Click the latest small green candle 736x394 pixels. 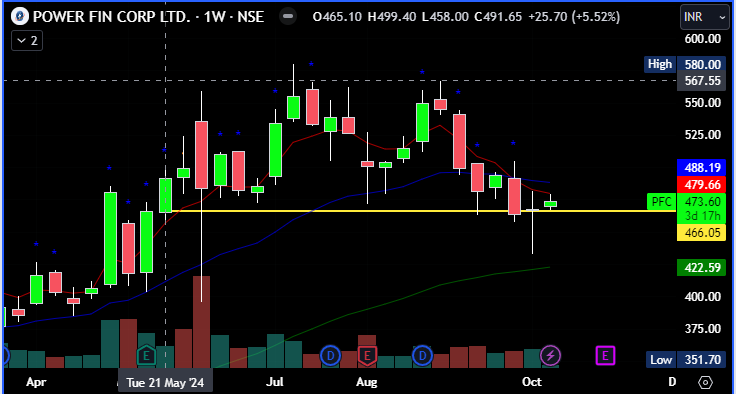(x=550, y=204)
